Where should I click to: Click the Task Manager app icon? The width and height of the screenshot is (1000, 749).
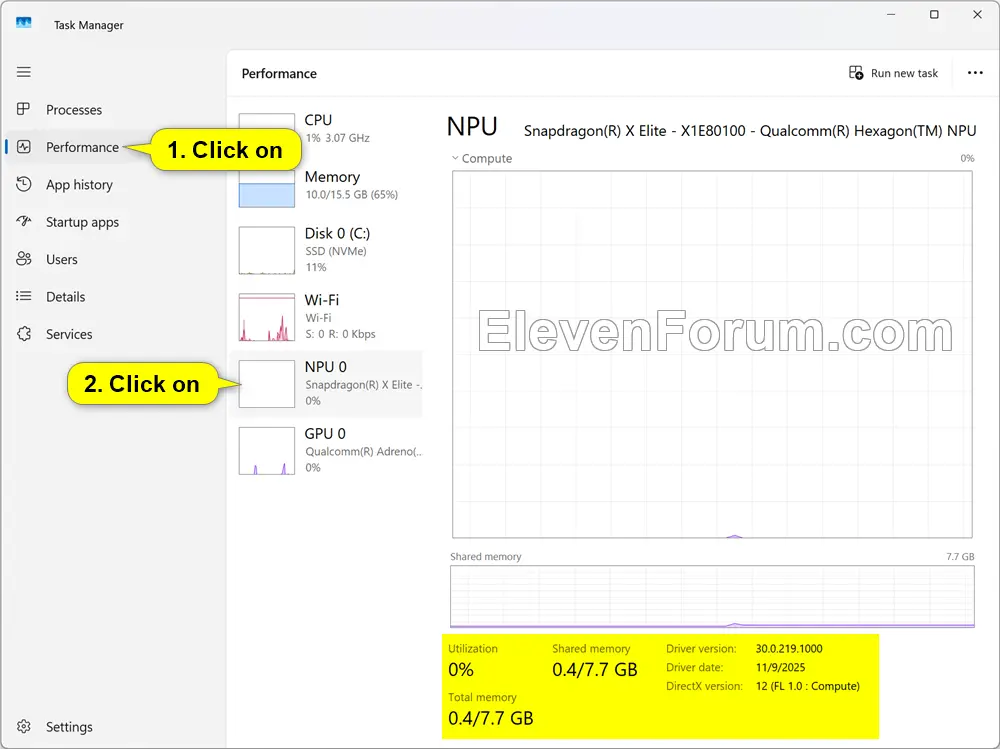[24, 23]
